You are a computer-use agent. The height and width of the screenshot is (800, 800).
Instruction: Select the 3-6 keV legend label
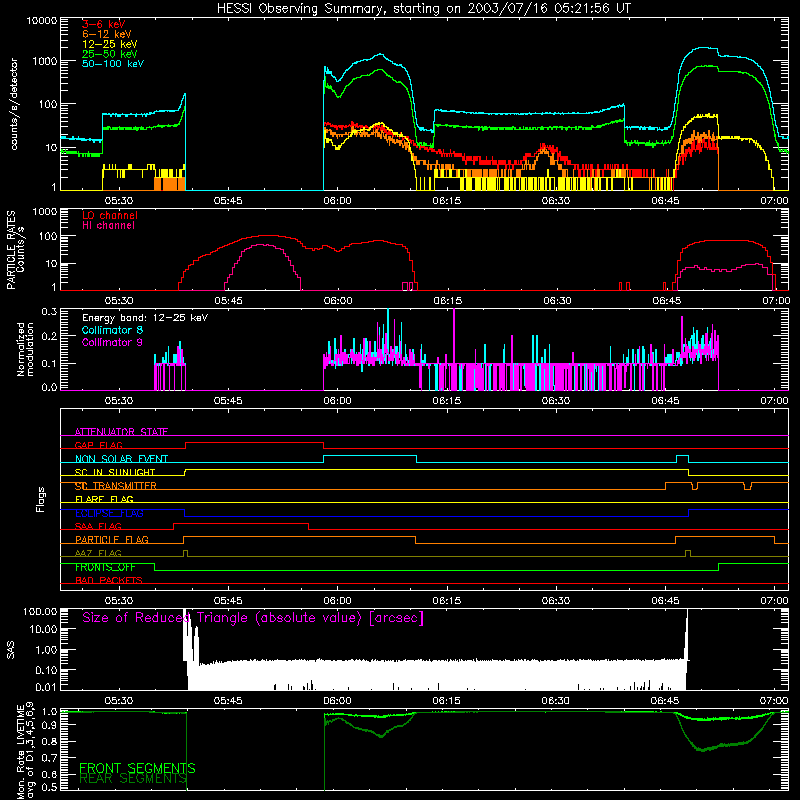[104, 24]
